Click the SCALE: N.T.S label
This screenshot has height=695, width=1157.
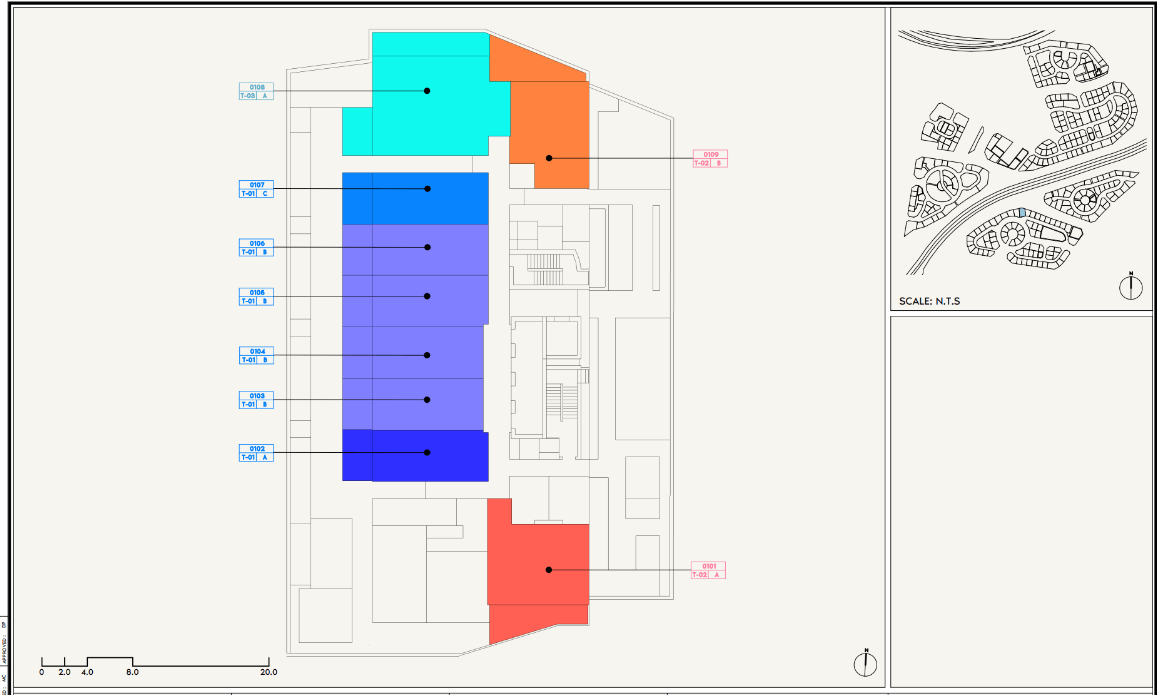tap(929, 301)
